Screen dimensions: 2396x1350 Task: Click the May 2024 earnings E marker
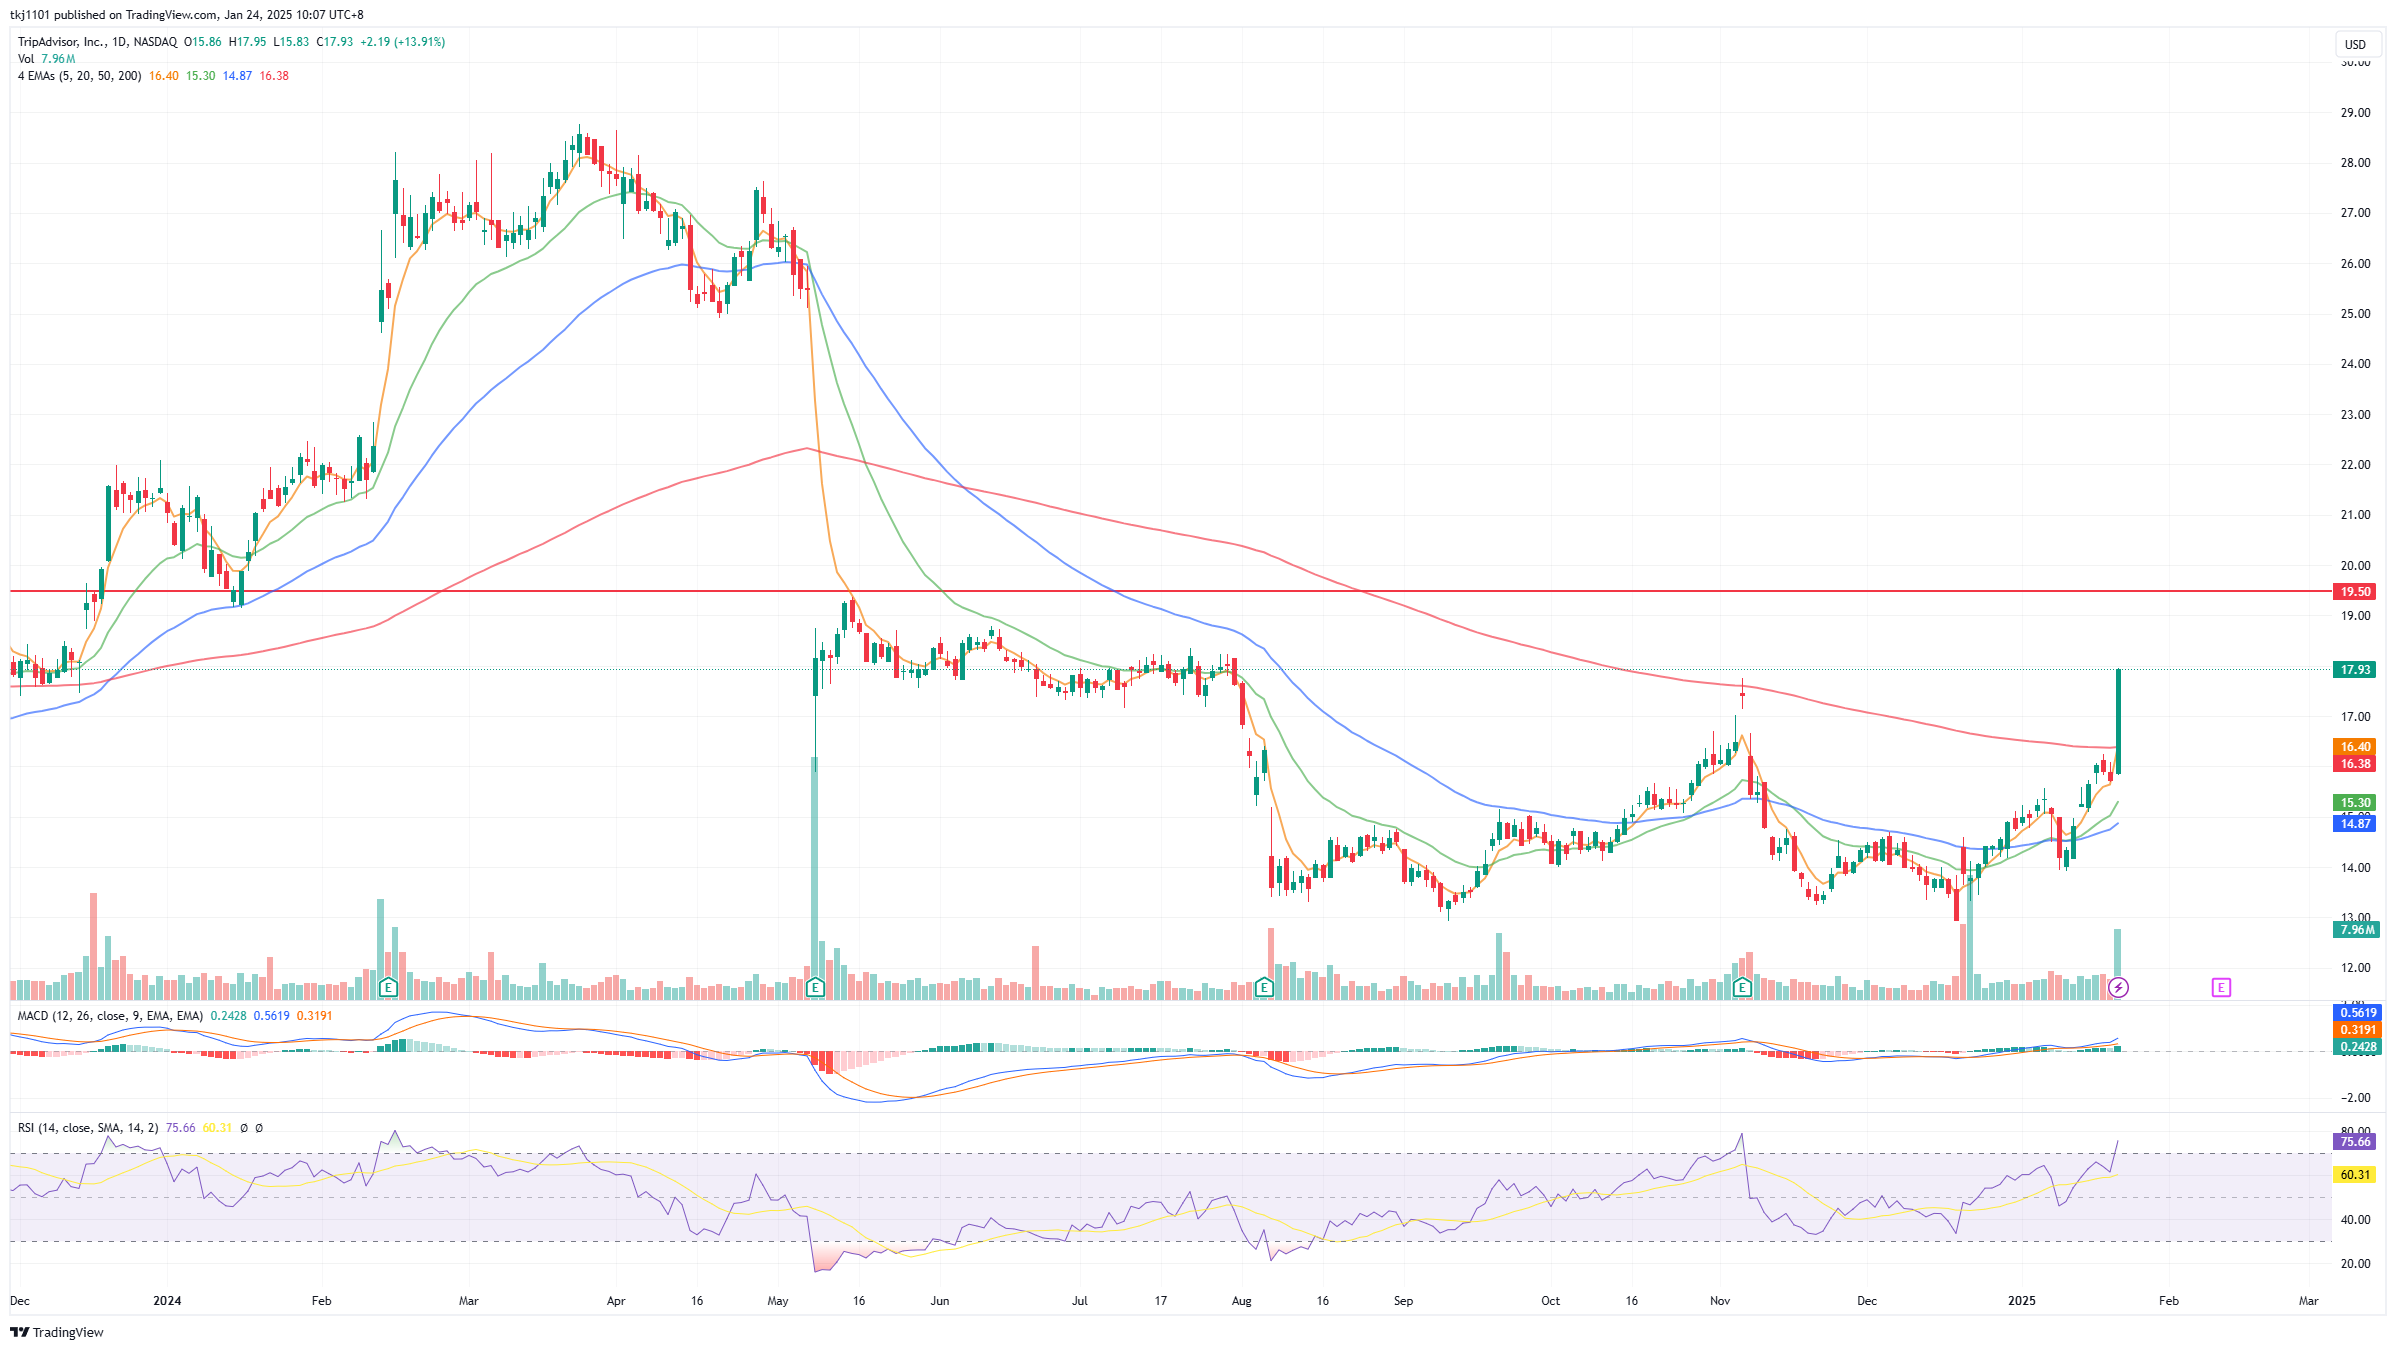tap(815, 988)
